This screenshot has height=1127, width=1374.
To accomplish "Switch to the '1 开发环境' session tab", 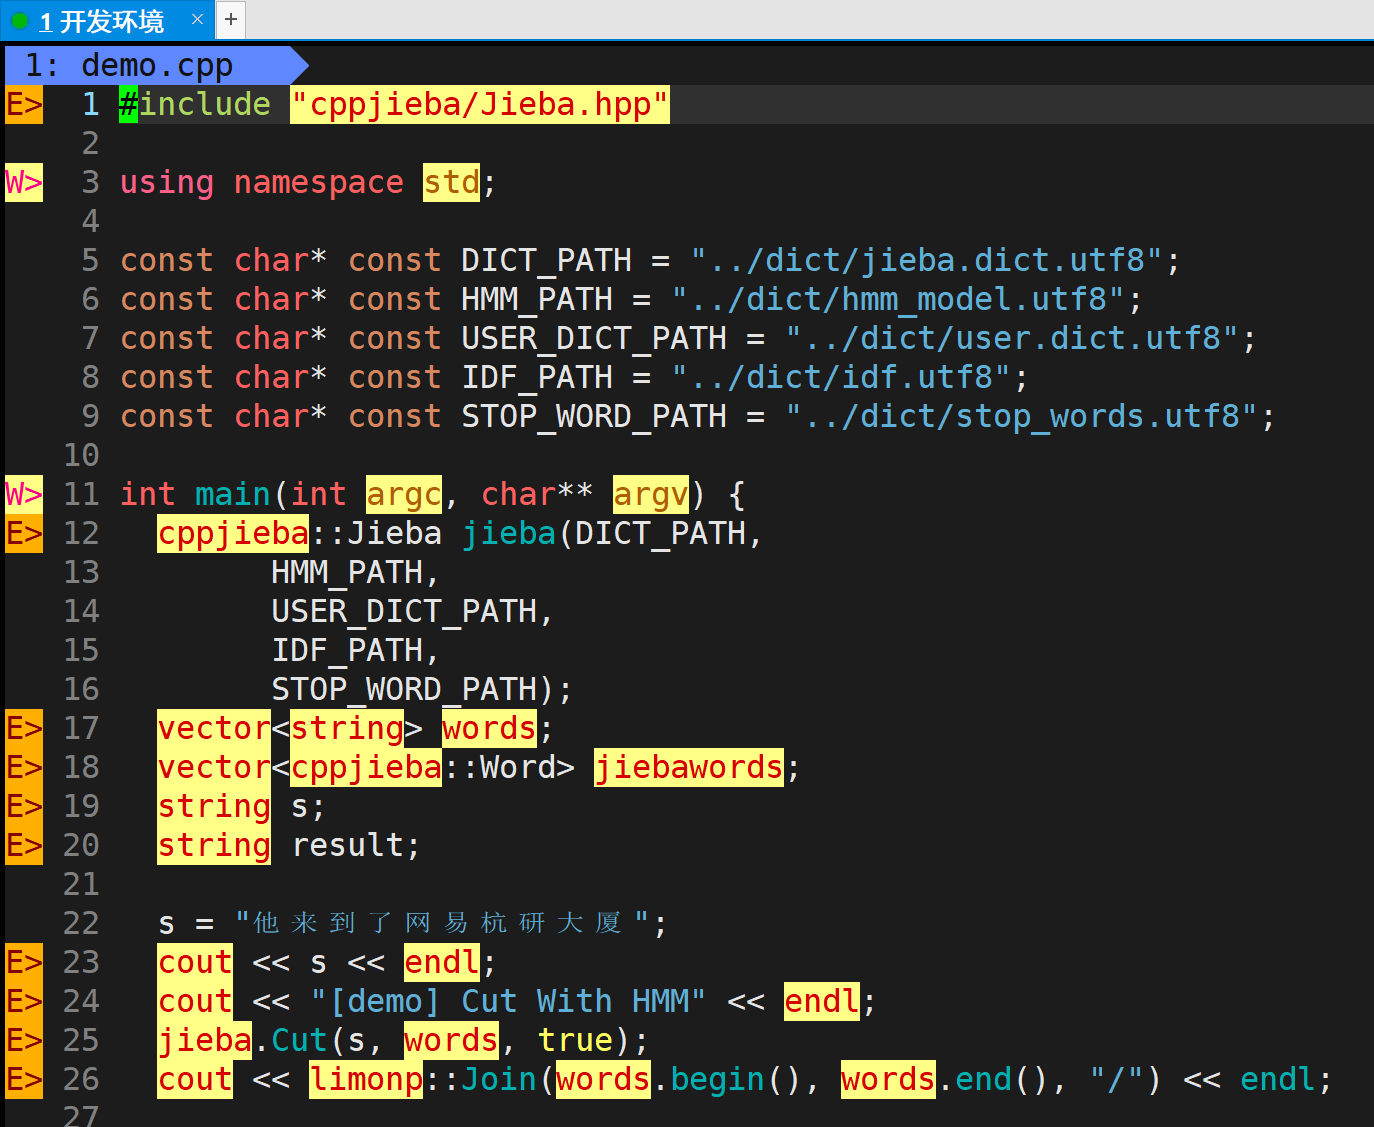I will tap(107, 20).
